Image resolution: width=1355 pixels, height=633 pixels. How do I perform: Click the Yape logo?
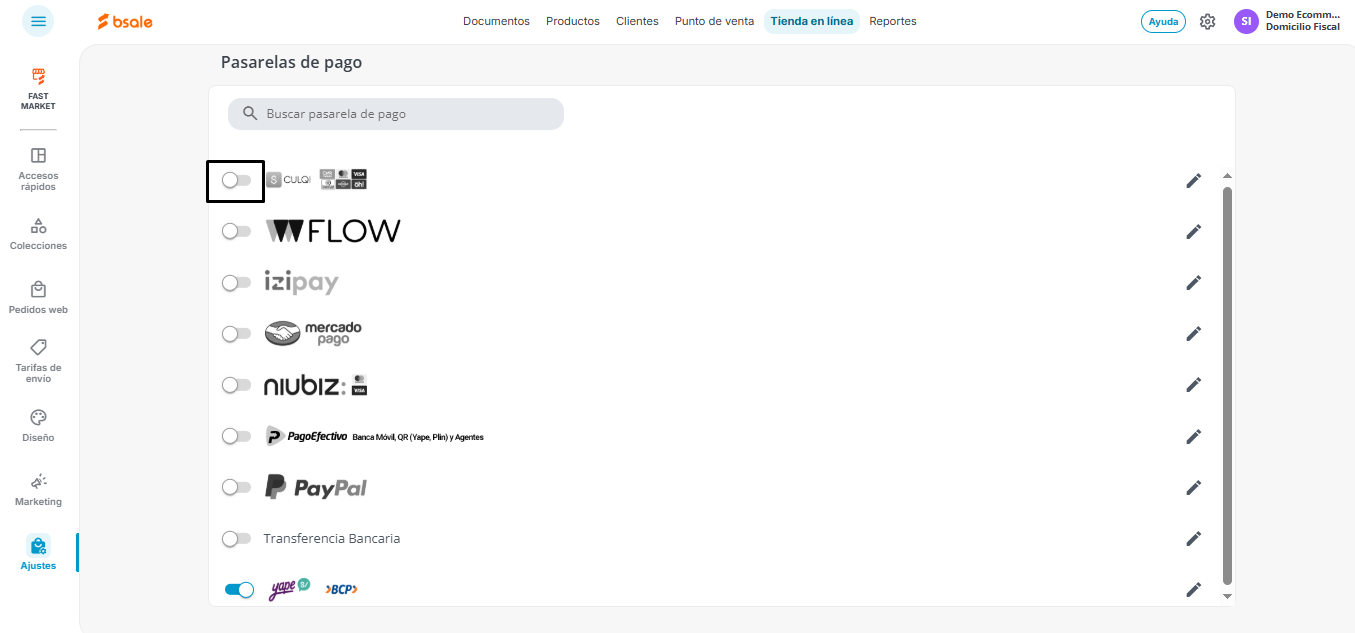pyautogui.click(x=290, y=589)
